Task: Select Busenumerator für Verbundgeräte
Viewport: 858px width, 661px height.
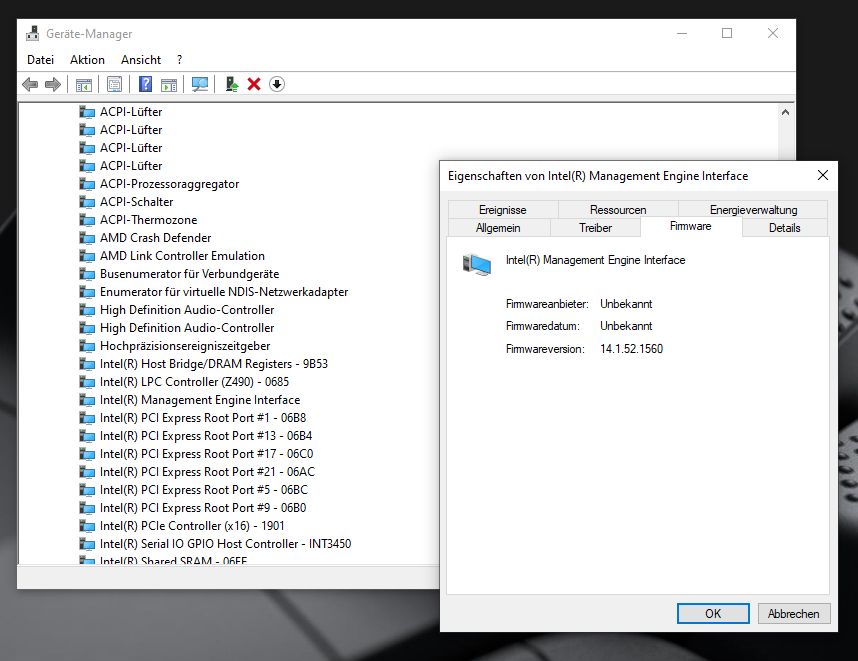Action: (189, 274)
